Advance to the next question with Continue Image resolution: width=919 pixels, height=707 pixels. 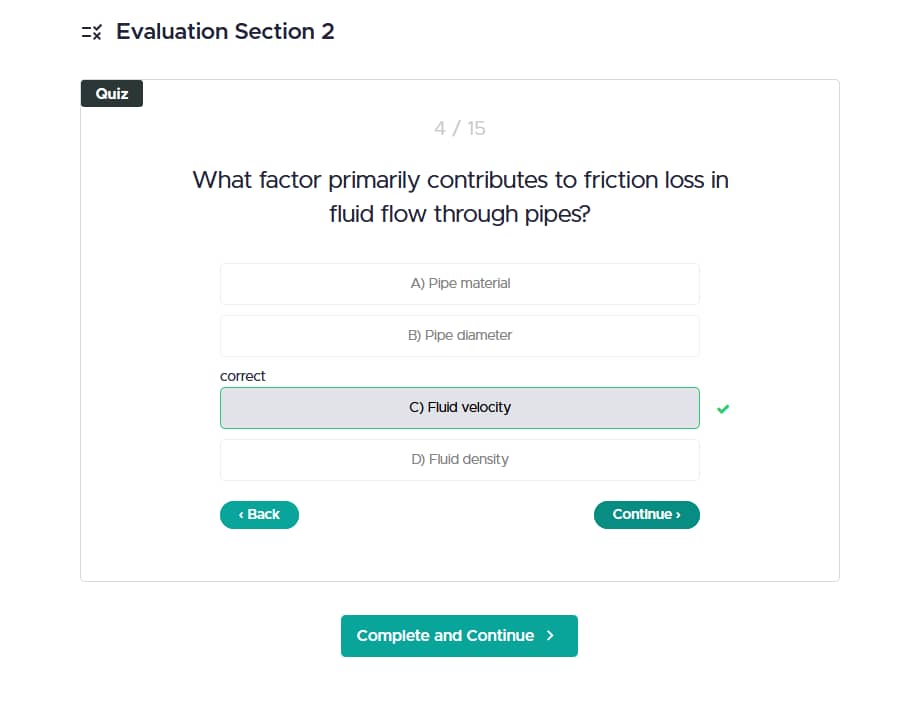[646, 515]
